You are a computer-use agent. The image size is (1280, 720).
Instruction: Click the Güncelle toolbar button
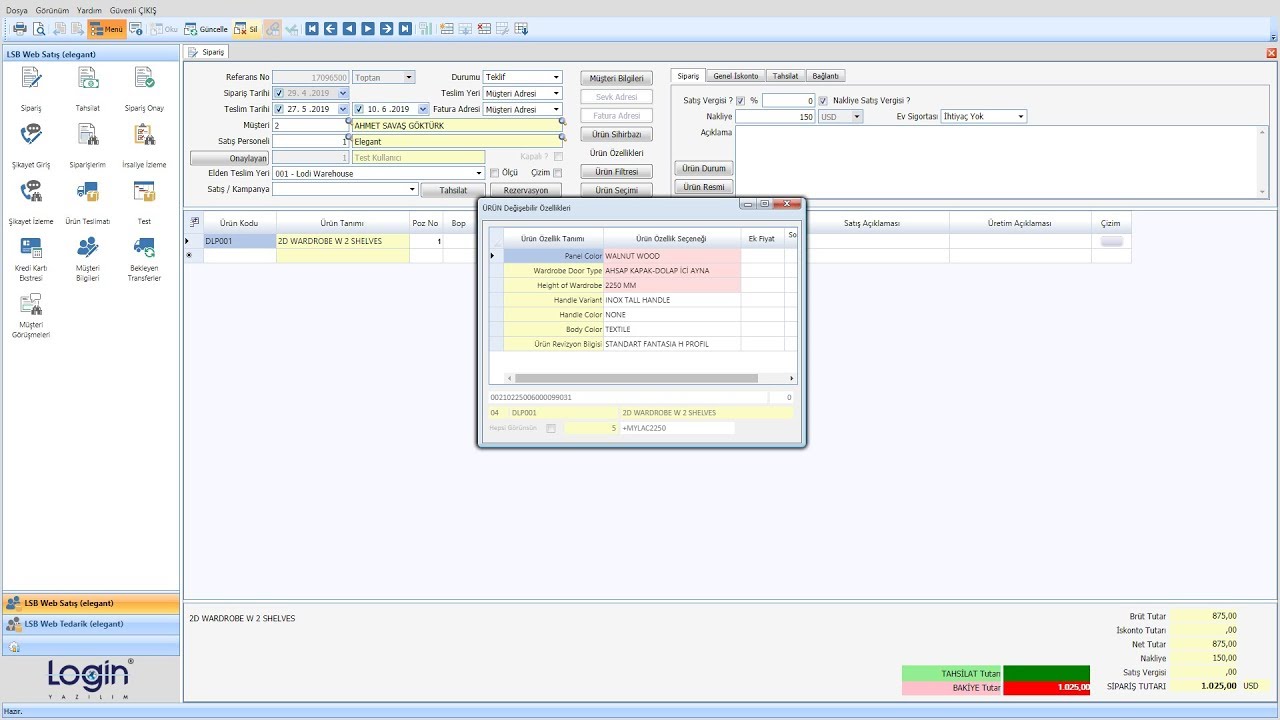(x=206, y=29)
